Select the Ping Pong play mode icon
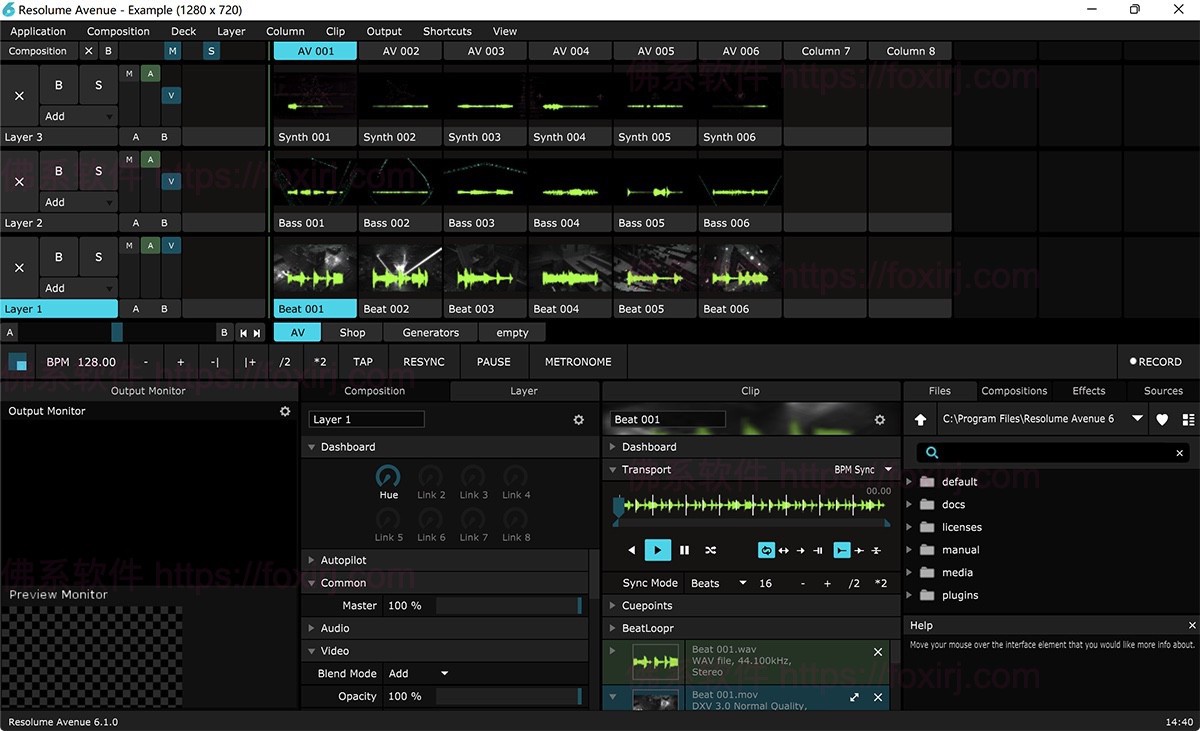This screenshot has height=731, width=1200. pyautogui.click(x=785, y=550)
